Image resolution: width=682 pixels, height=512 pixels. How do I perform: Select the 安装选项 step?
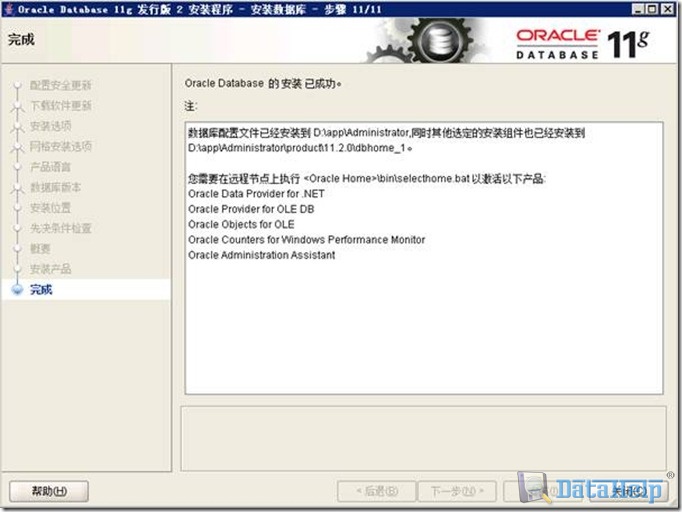point(50,126)
